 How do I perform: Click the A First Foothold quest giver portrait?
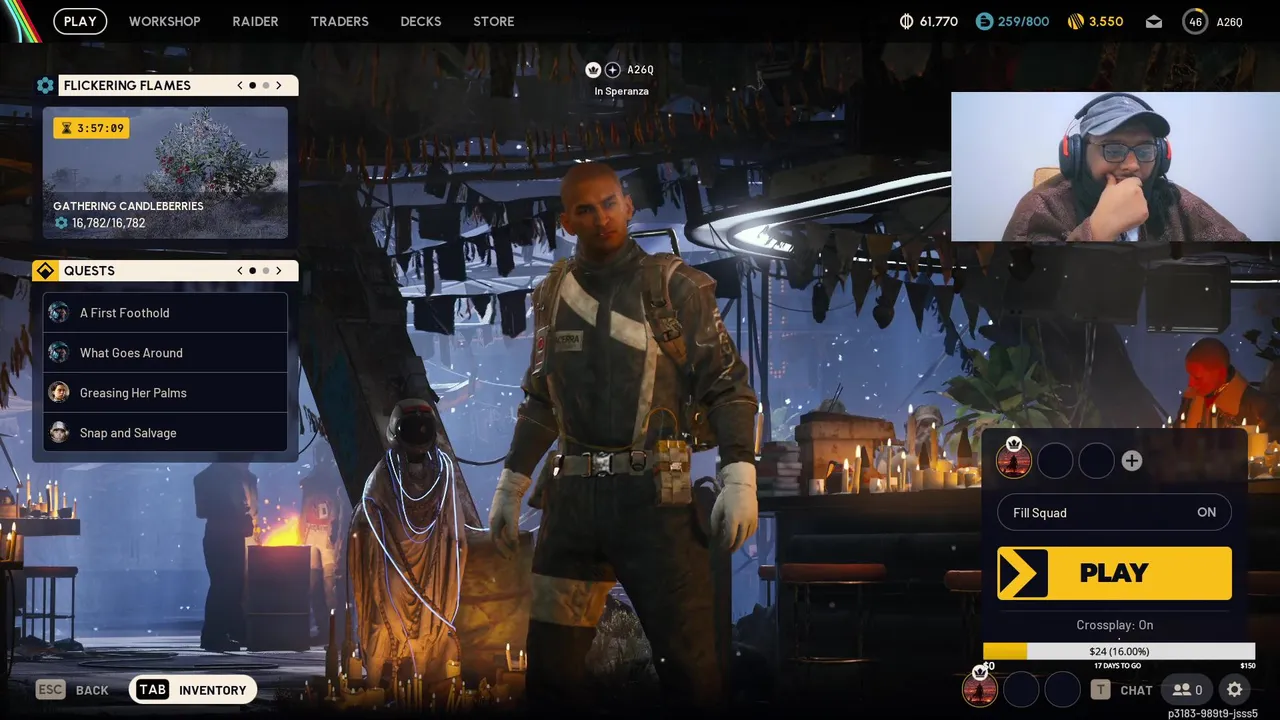click(x=59, y=312)
